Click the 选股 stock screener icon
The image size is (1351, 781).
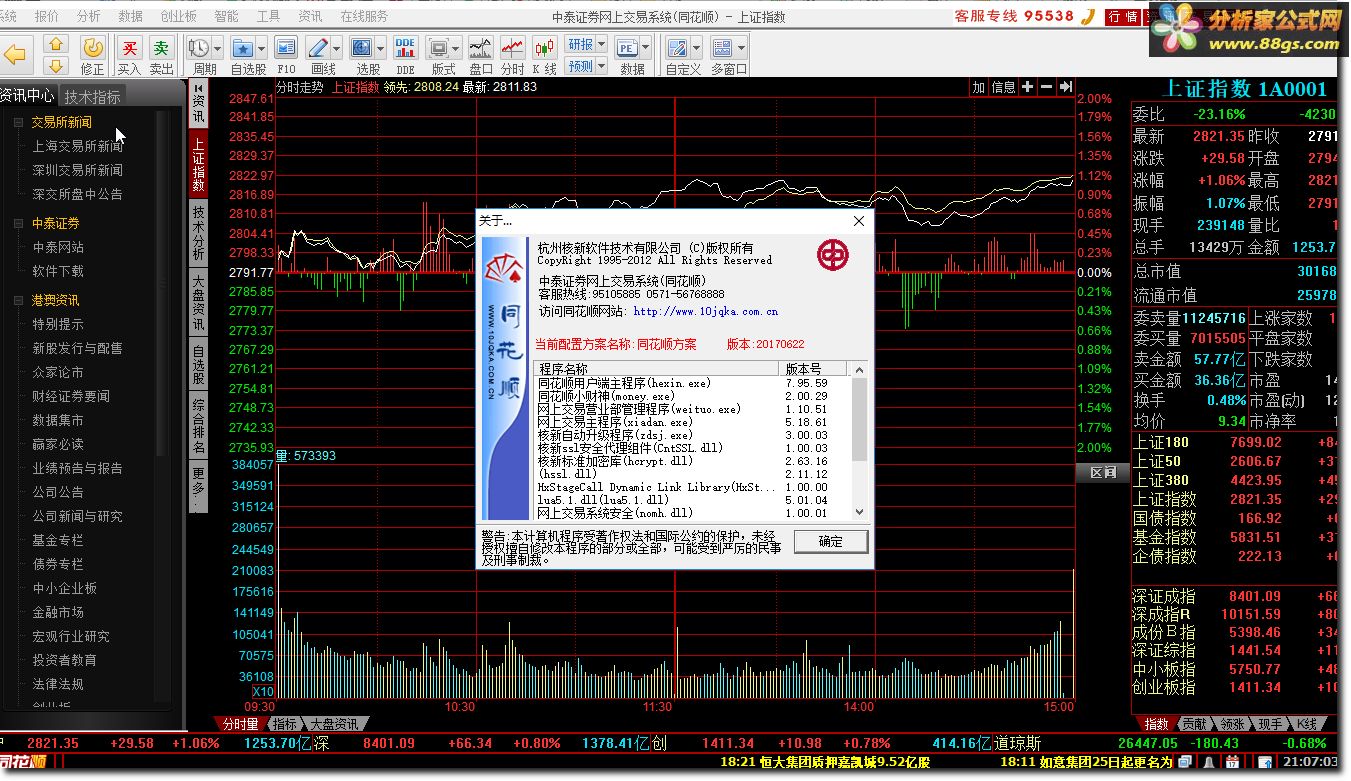click(361, 48)
